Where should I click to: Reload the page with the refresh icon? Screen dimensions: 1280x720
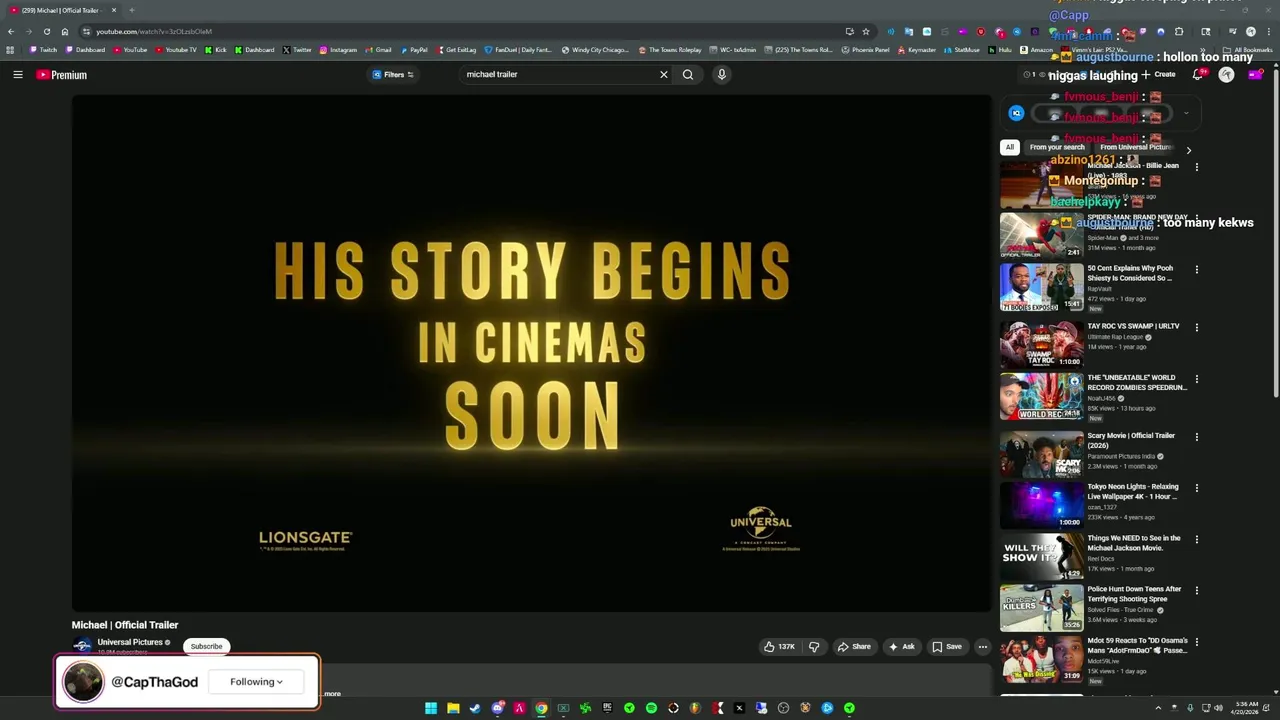pyautogui.click(x=46, y=31)
